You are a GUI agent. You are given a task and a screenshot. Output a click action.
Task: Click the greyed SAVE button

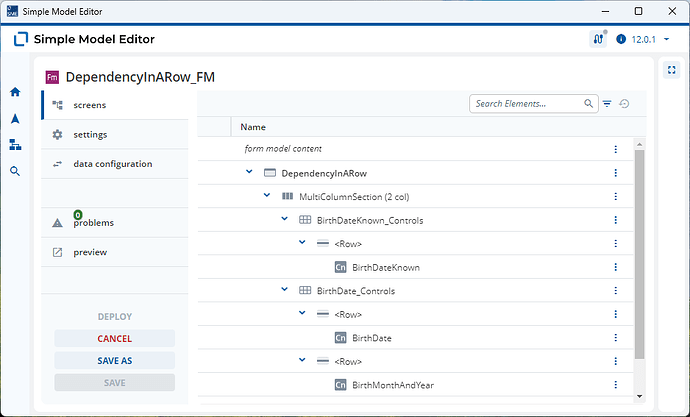115,383
